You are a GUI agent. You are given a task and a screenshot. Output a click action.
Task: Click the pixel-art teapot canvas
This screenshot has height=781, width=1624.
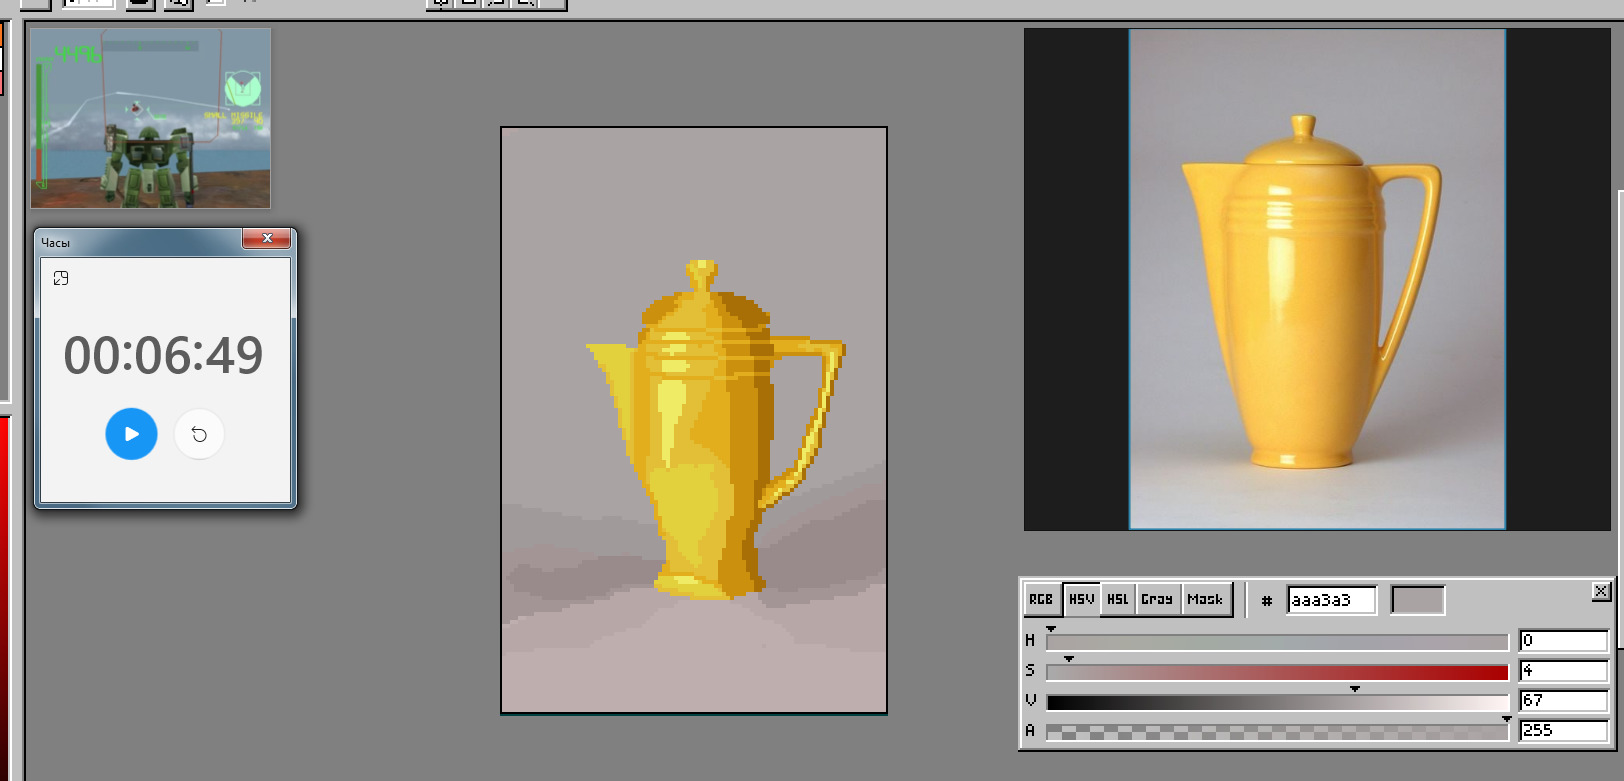point(694,420)
